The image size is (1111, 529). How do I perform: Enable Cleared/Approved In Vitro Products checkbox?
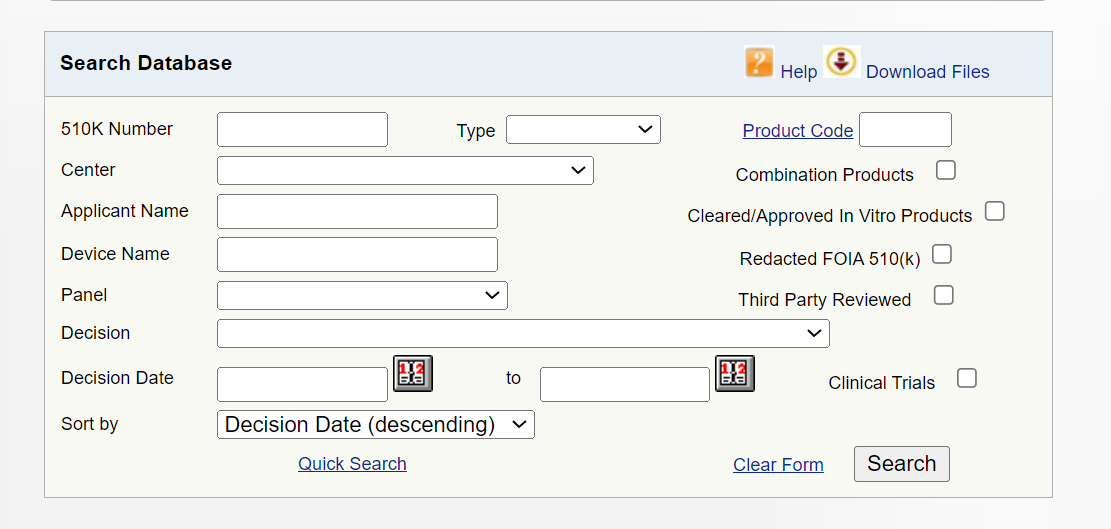[x=995, y=211]
